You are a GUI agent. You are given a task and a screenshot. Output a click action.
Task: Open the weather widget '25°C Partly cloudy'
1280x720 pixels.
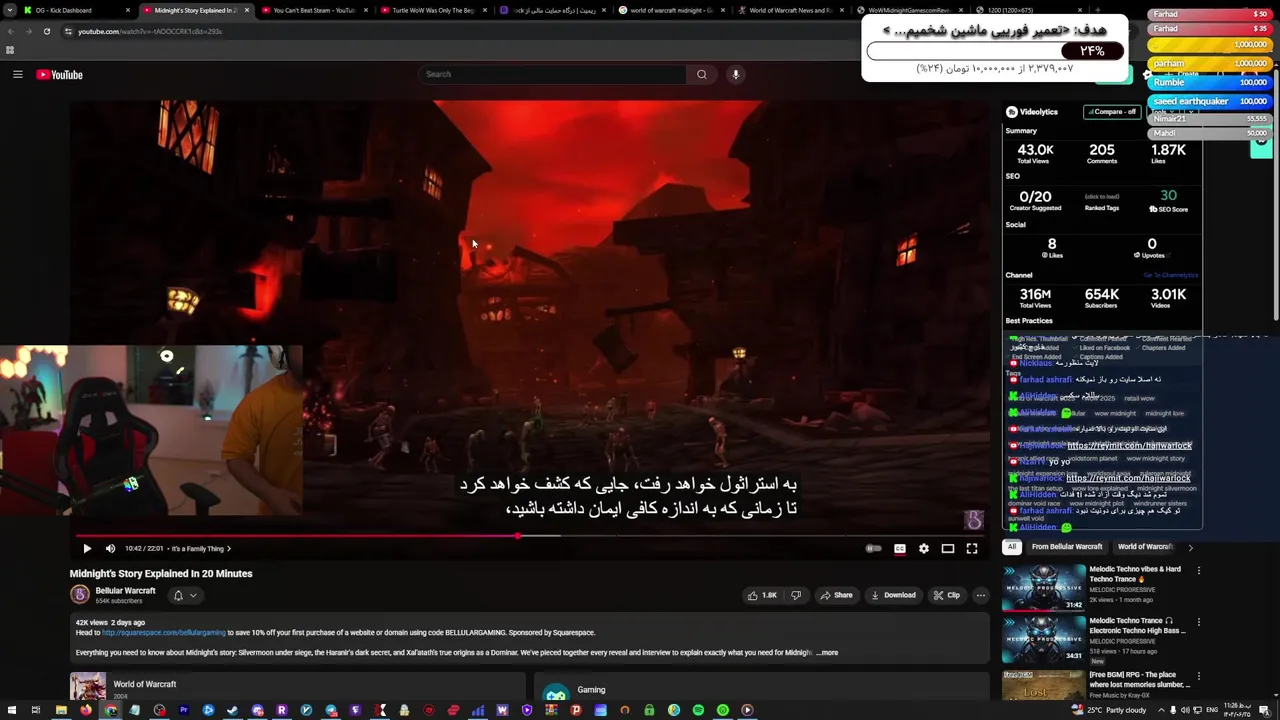1108,710
